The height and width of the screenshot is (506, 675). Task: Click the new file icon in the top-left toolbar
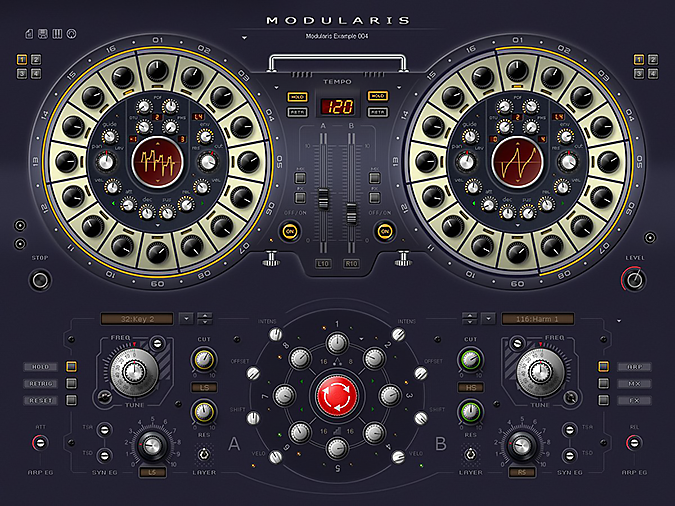(29, 34)
